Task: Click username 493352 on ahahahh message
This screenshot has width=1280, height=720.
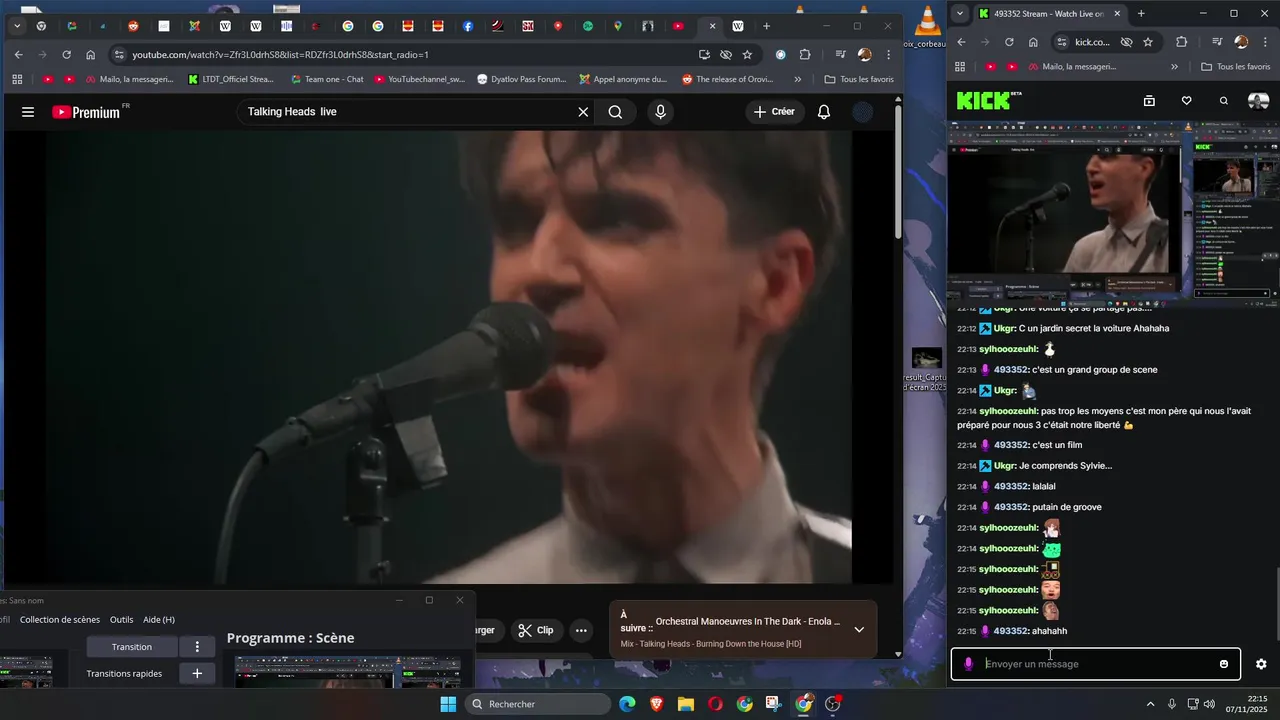Action: tap(1011, 631)
